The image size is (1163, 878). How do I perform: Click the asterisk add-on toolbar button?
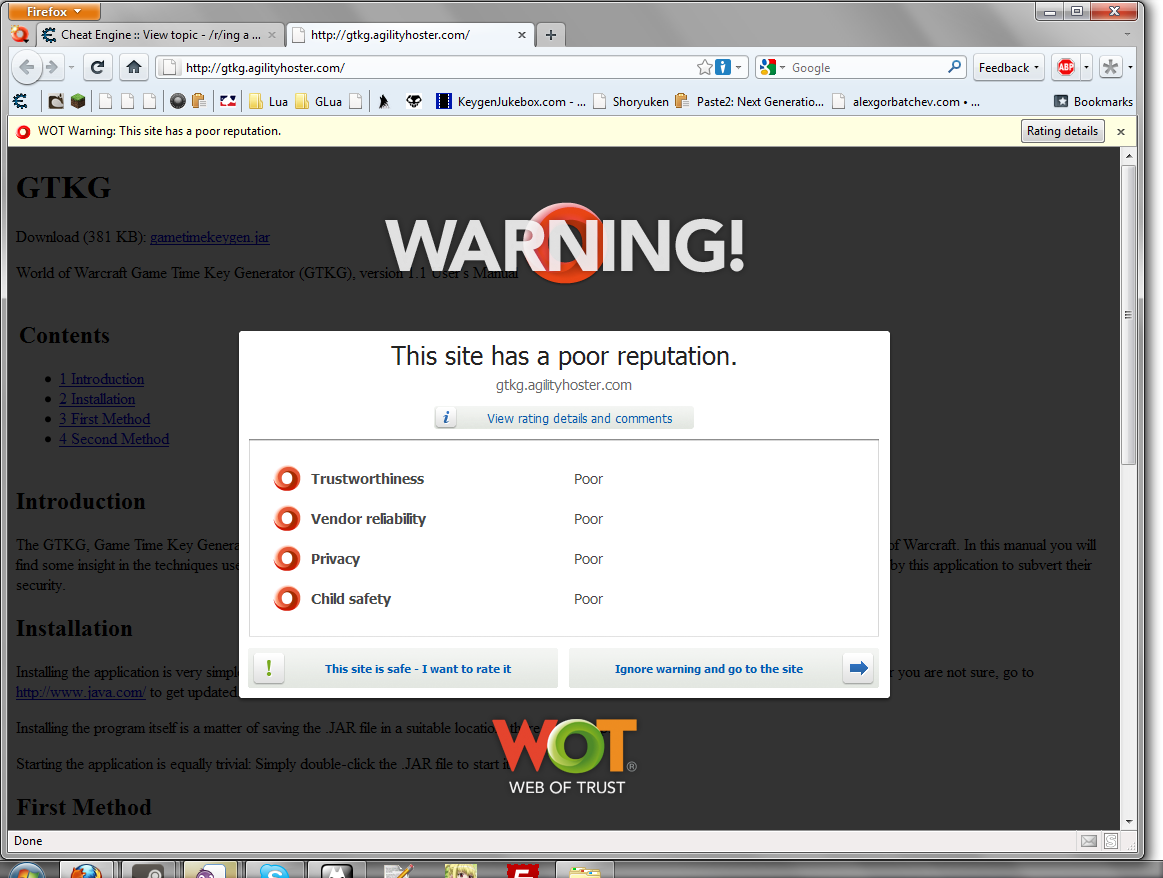tap(1110, 67)
